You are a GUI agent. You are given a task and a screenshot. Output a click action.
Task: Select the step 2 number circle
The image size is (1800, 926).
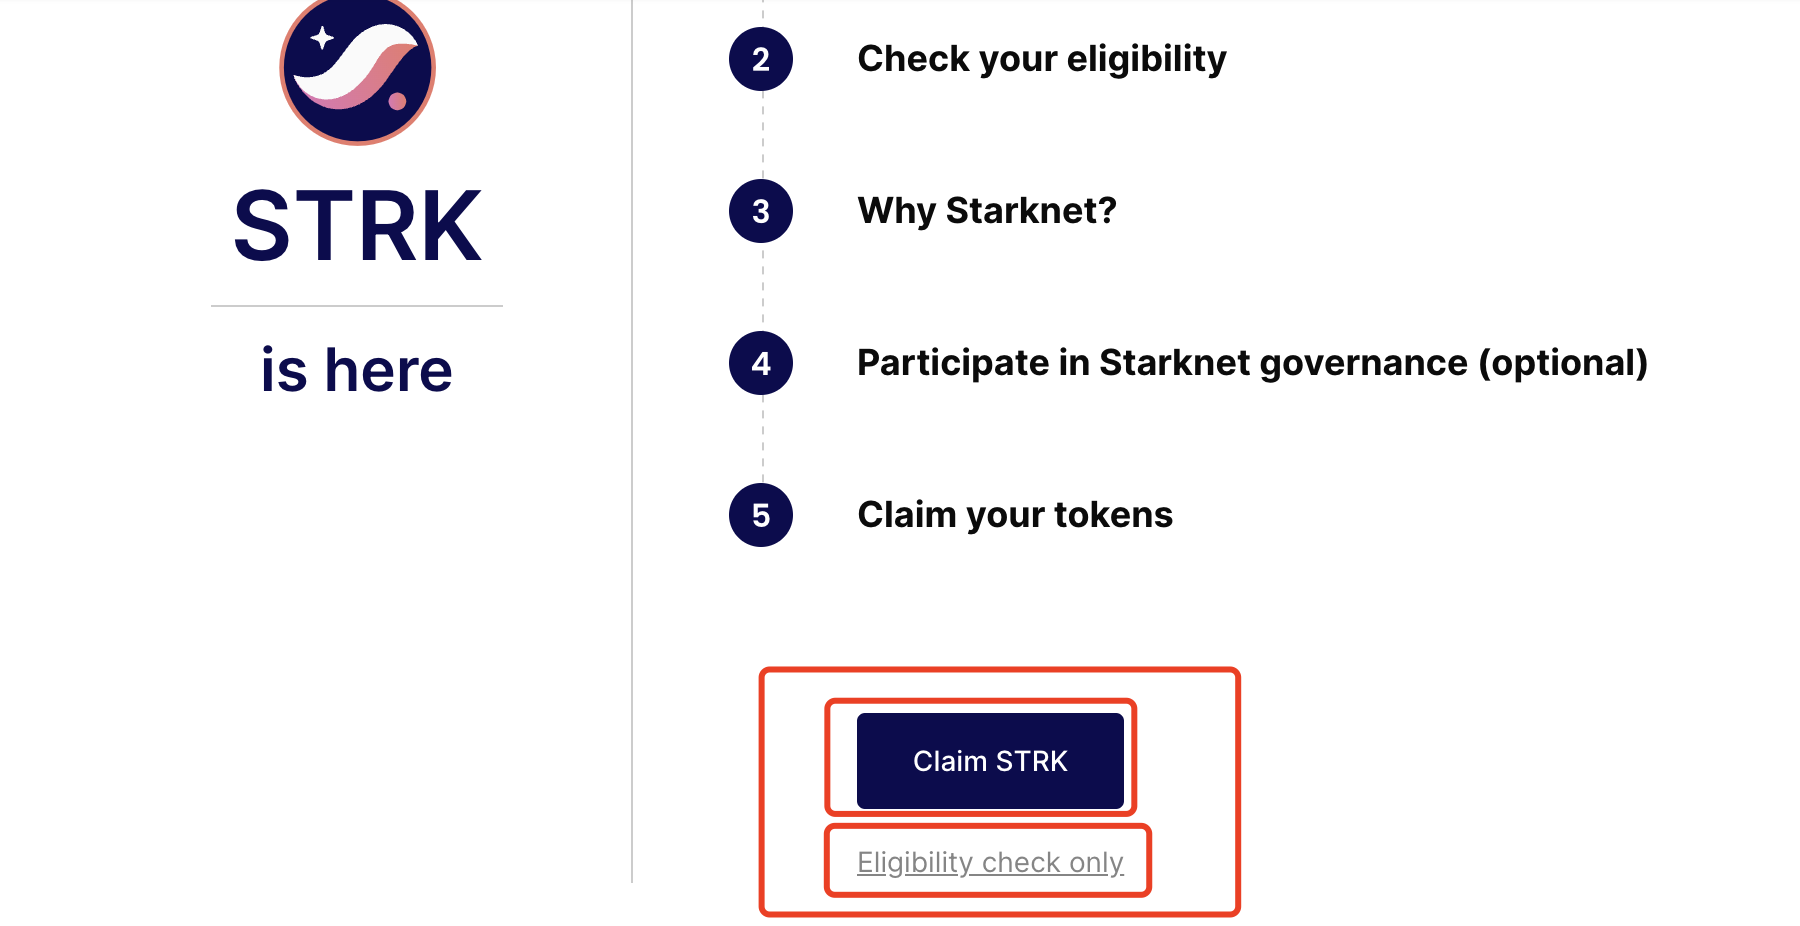point(761,60)
